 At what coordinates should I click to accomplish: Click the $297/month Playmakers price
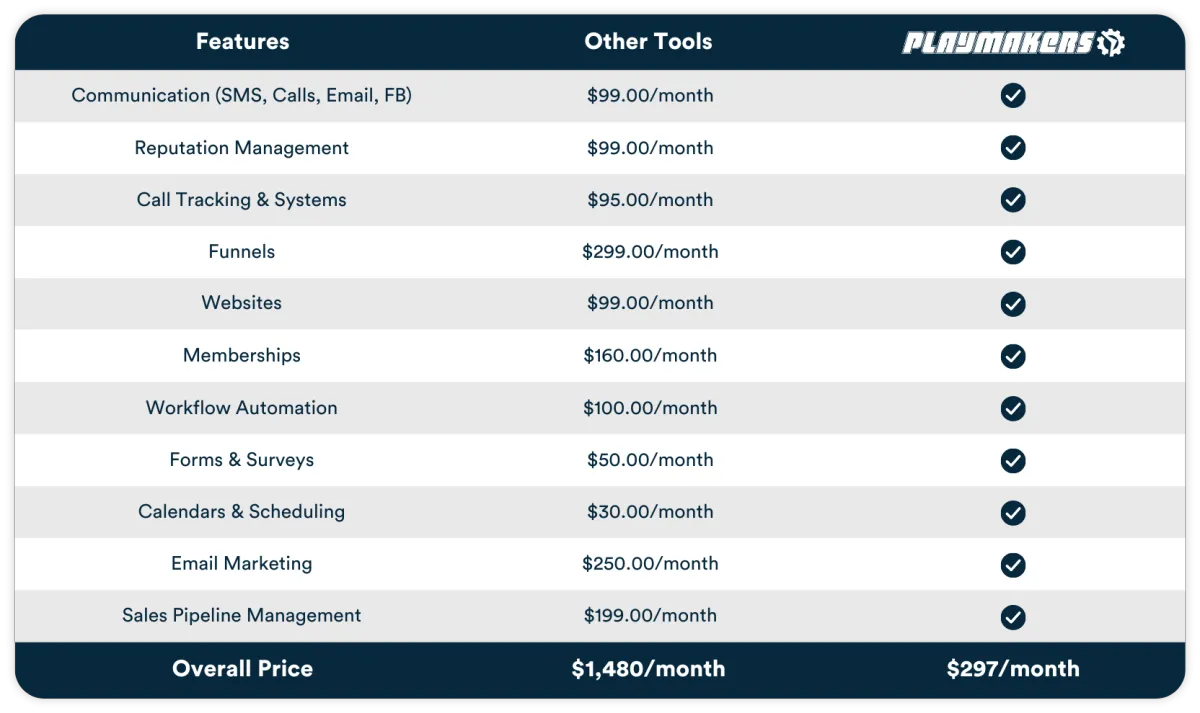pos(1013,669)
